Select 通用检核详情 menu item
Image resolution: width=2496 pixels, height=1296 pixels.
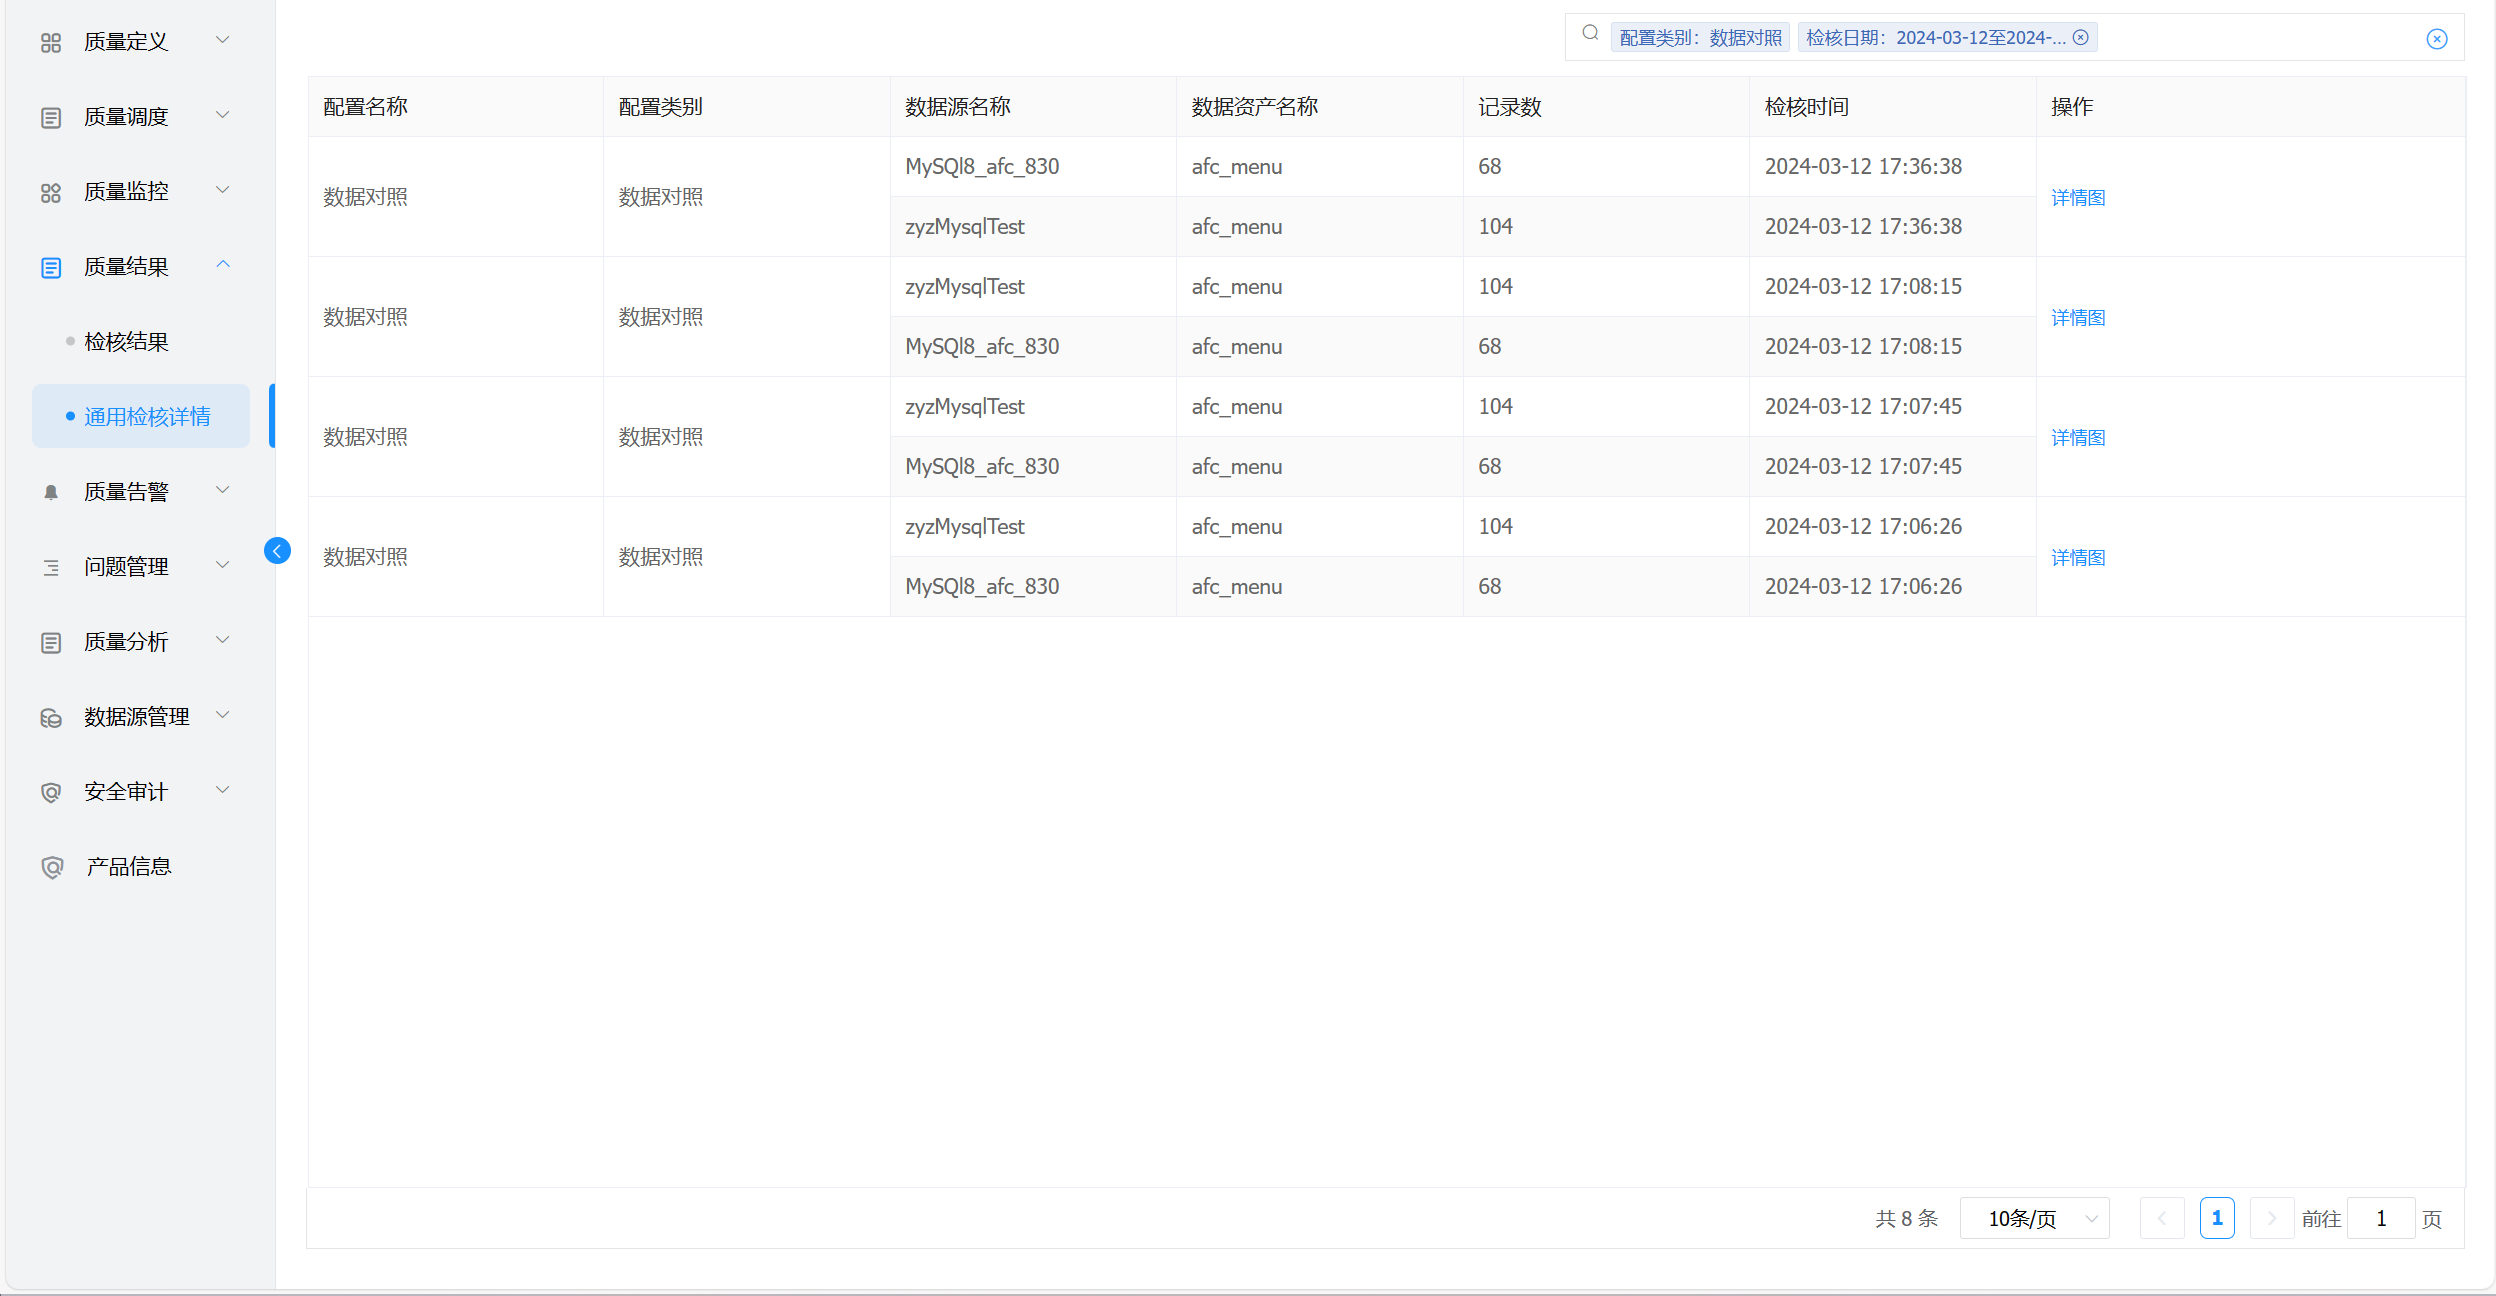(x=147, y=417)
